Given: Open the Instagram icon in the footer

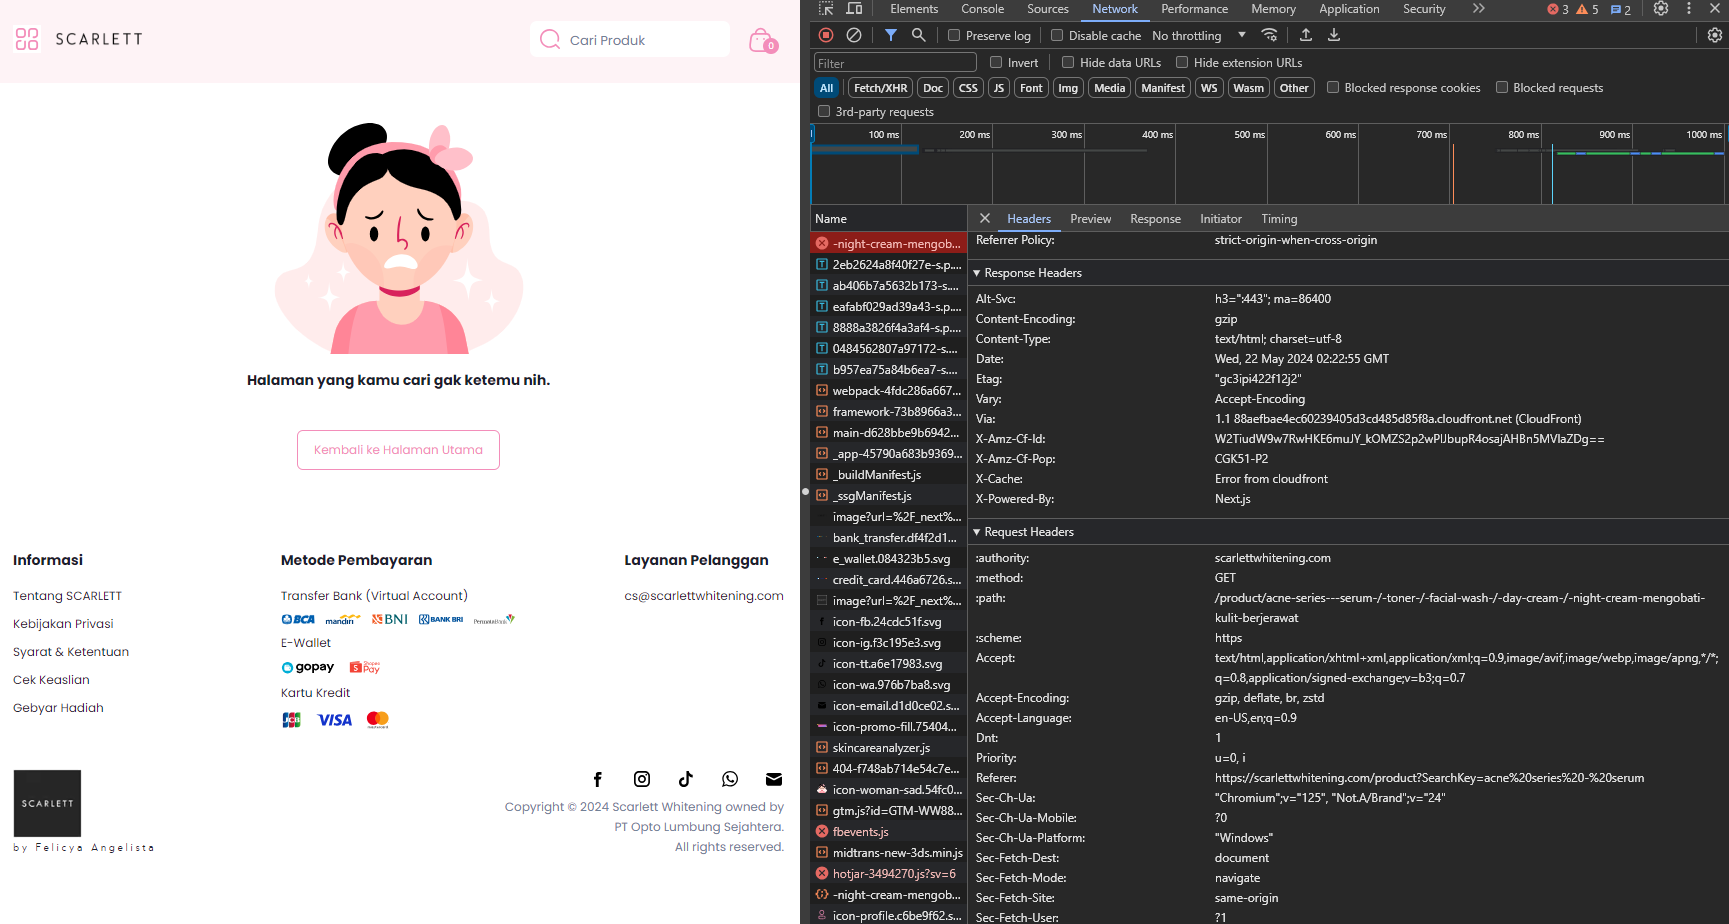Looking at the screenshot, I should point(642,779).
